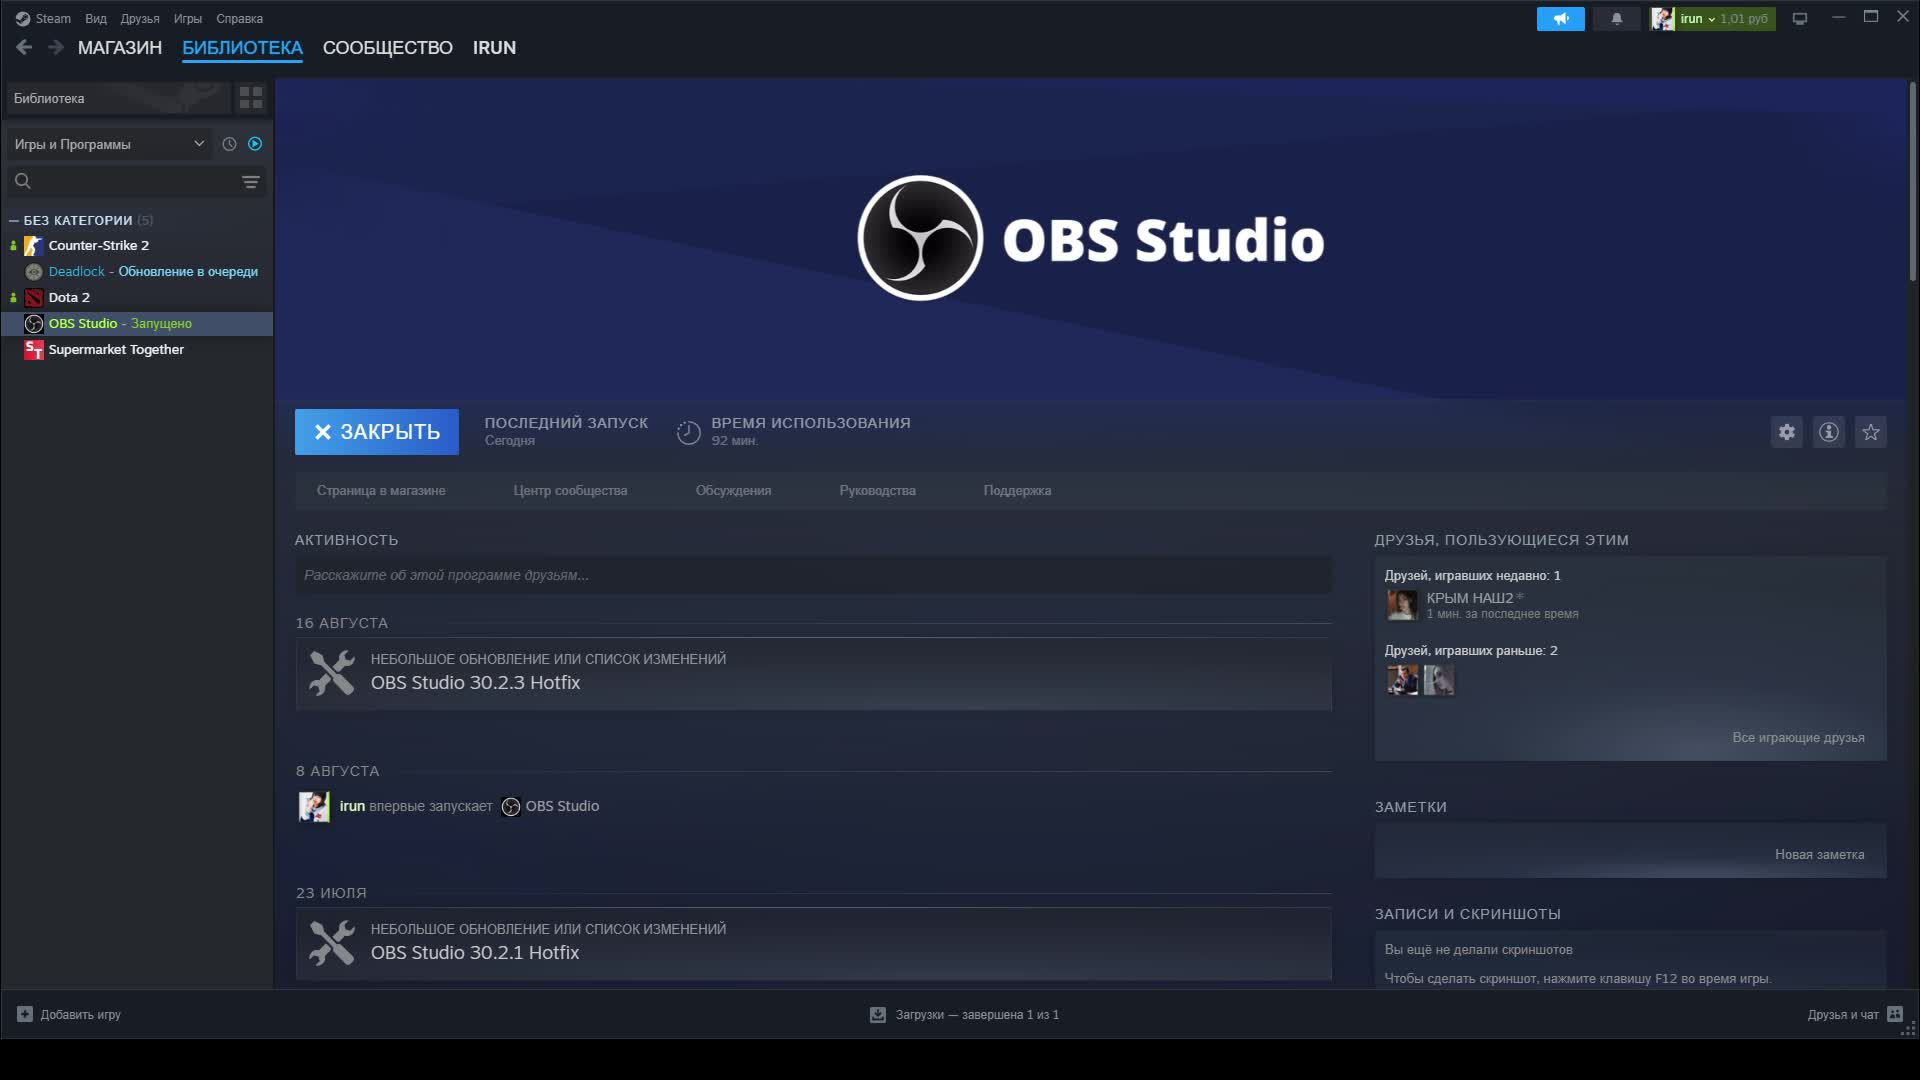Image resolution: width=1920 pixels, height=1080 pixels.
Task: Open the Игры menu
Action: 188,19
